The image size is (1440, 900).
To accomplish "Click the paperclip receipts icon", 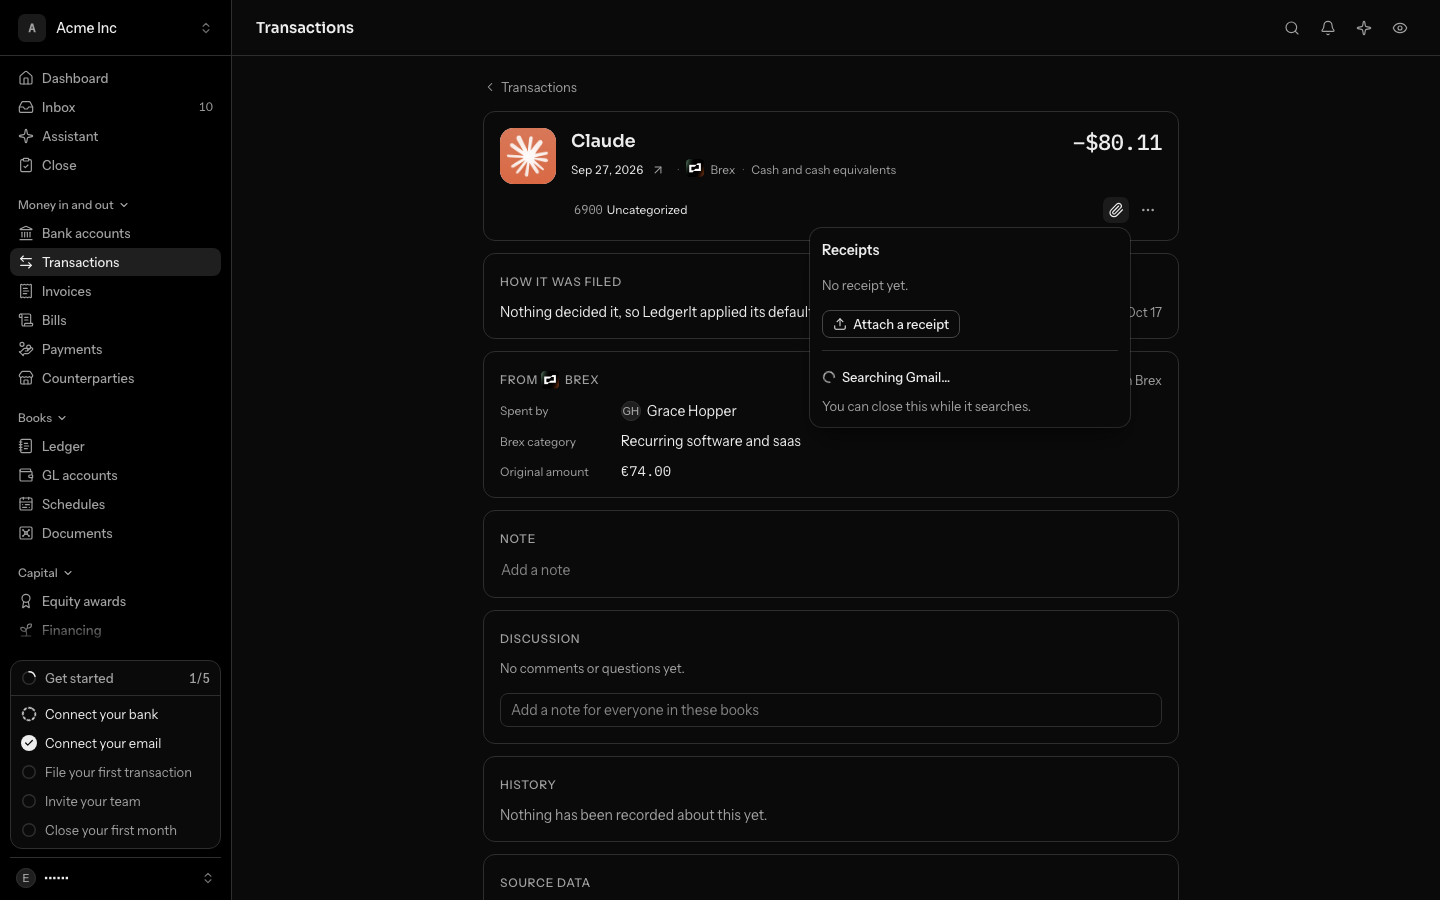I will pyautogui.click(x=1116, y=210).
